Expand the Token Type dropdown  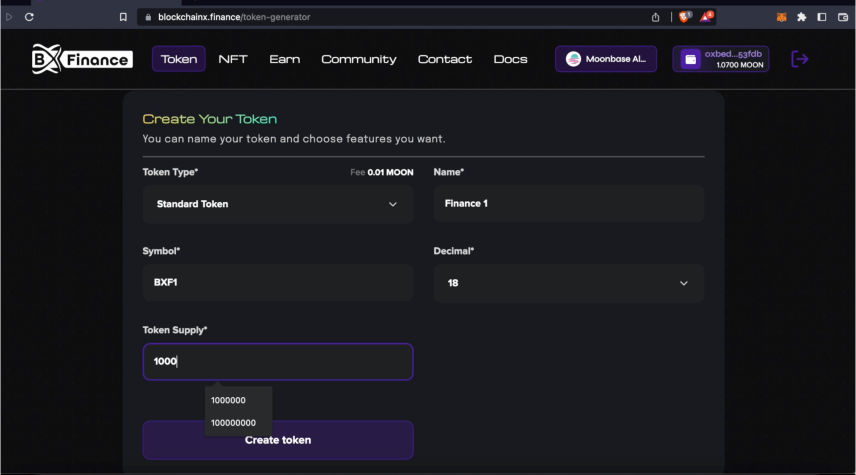click(x=278, y=204)
